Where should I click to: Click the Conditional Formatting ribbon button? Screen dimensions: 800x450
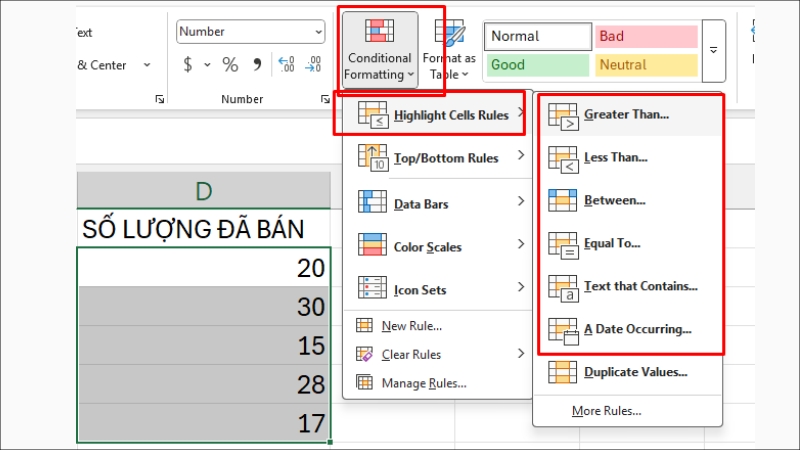379,52
